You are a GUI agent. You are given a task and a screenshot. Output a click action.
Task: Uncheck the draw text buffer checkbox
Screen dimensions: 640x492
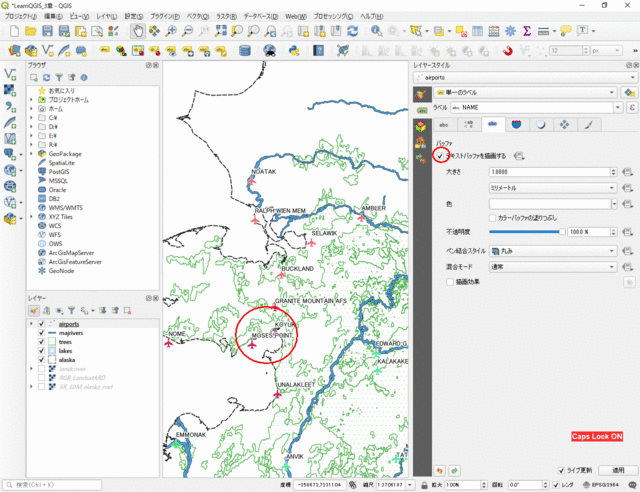pyautogui.click(x=440, y=155)
